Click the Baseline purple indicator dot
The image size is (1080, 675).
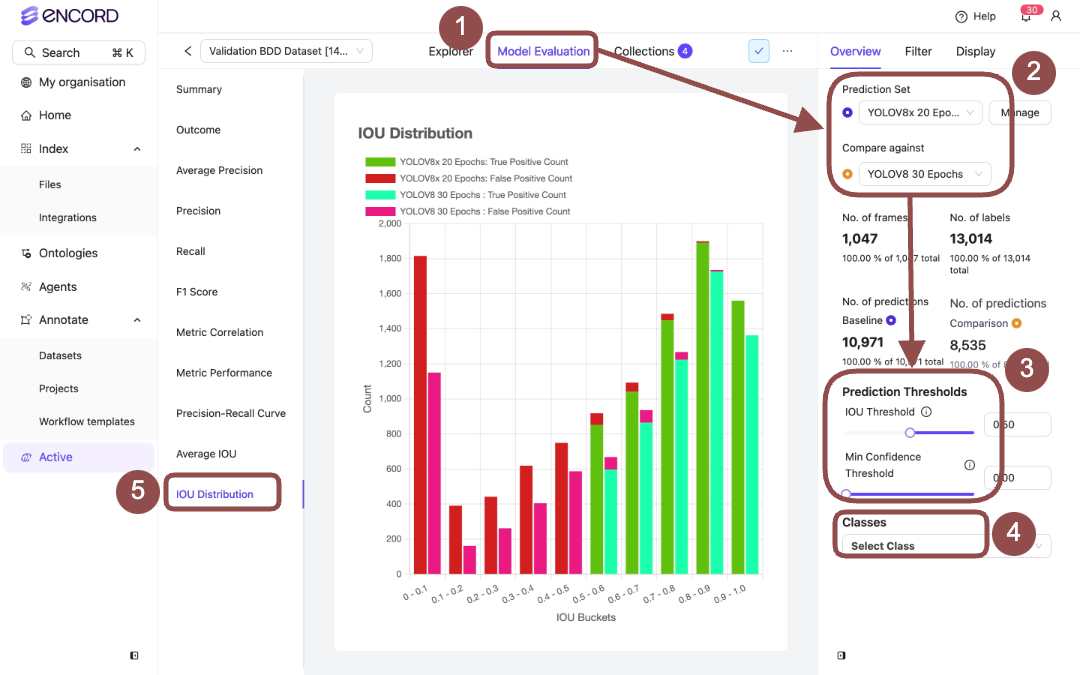click(891, 320)
